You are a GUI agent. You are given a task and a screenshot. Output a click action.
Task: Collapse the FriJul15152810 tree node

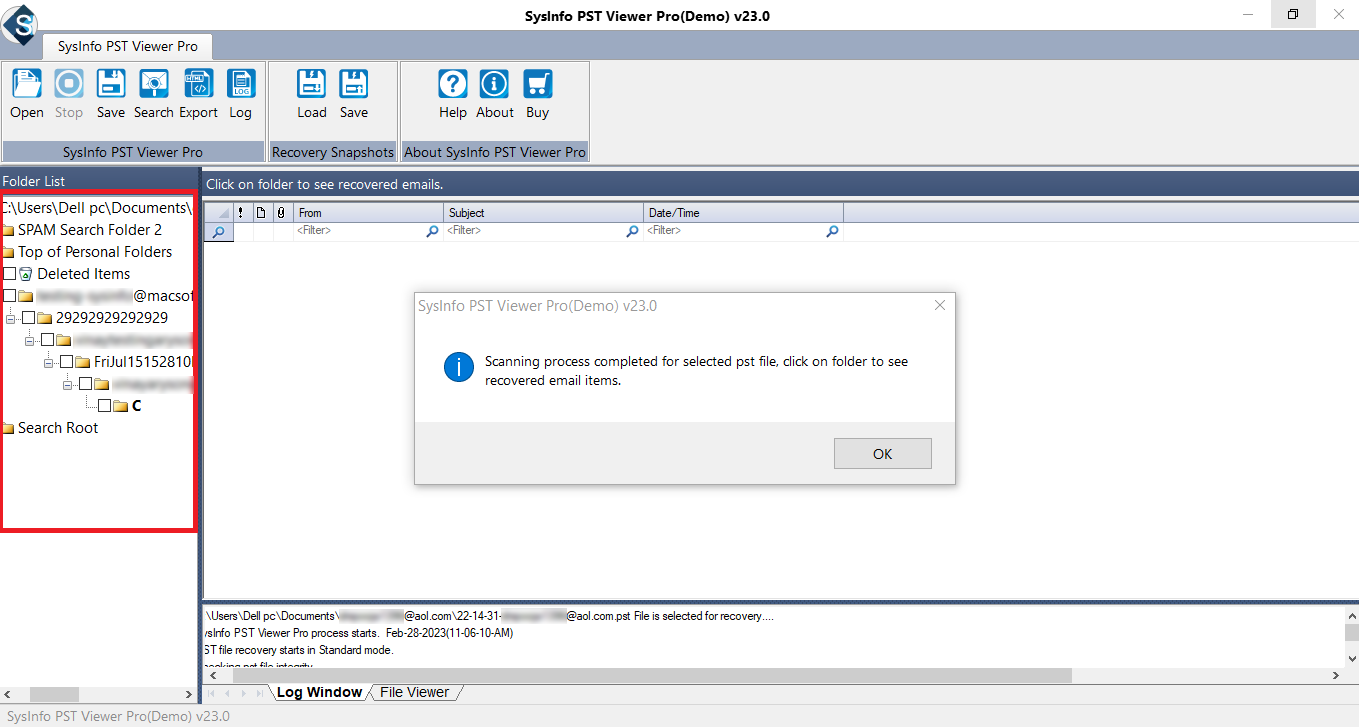[49, 362]
